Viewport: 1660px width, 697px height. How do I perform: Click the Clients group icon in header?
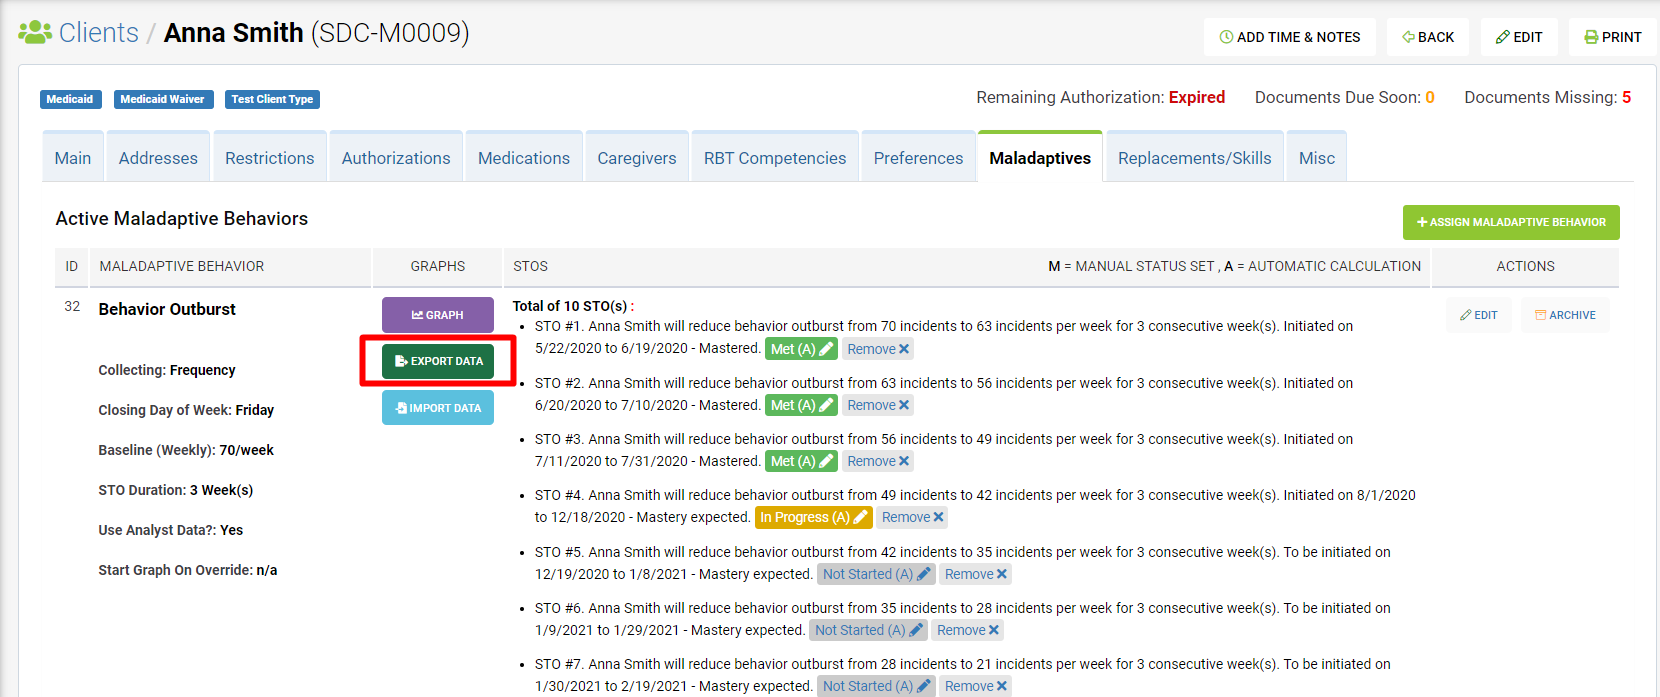tap(35, 33)
